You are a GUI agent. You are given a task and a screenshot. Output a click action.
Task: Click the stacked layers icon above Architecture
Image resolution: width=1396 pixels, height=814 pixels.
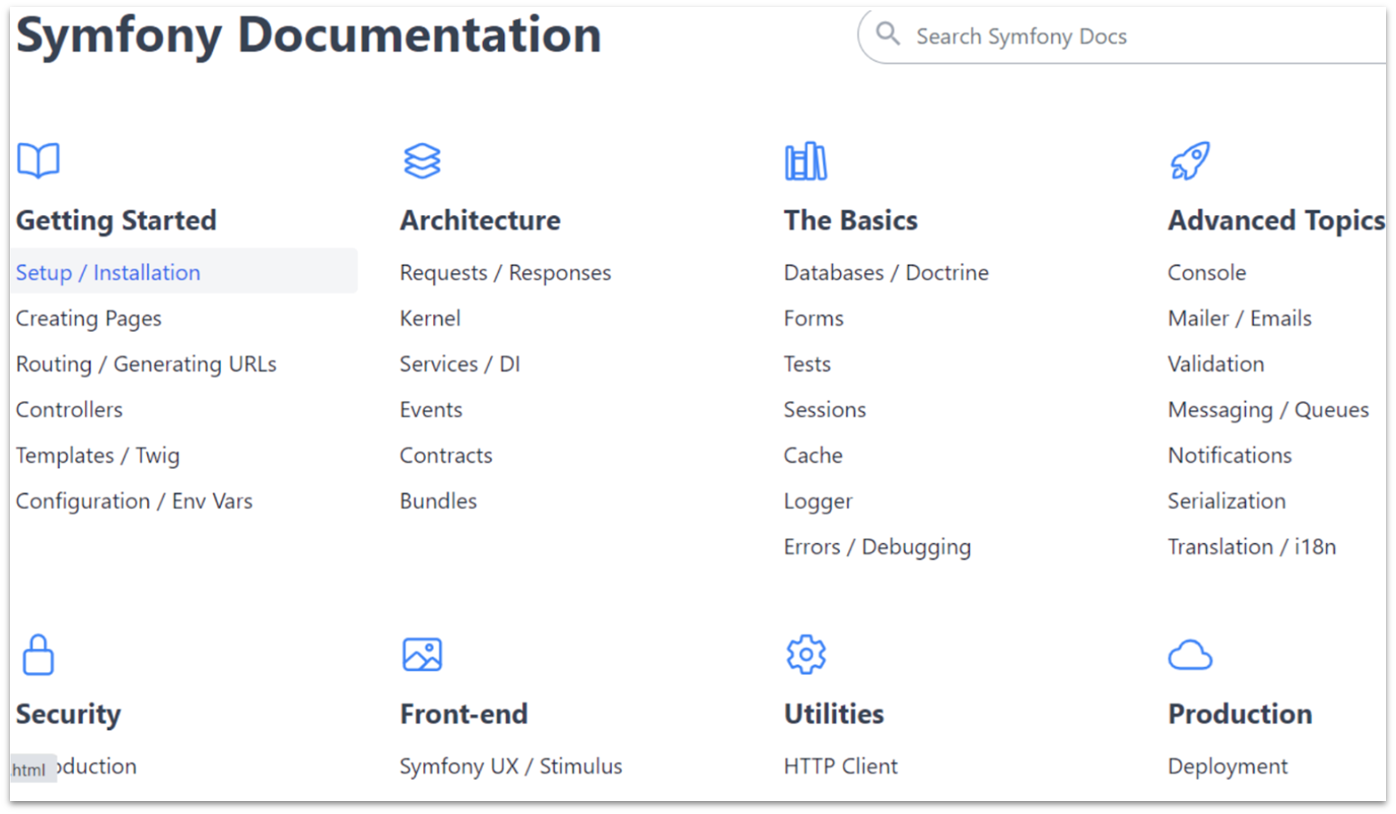(x=422, y=161)
